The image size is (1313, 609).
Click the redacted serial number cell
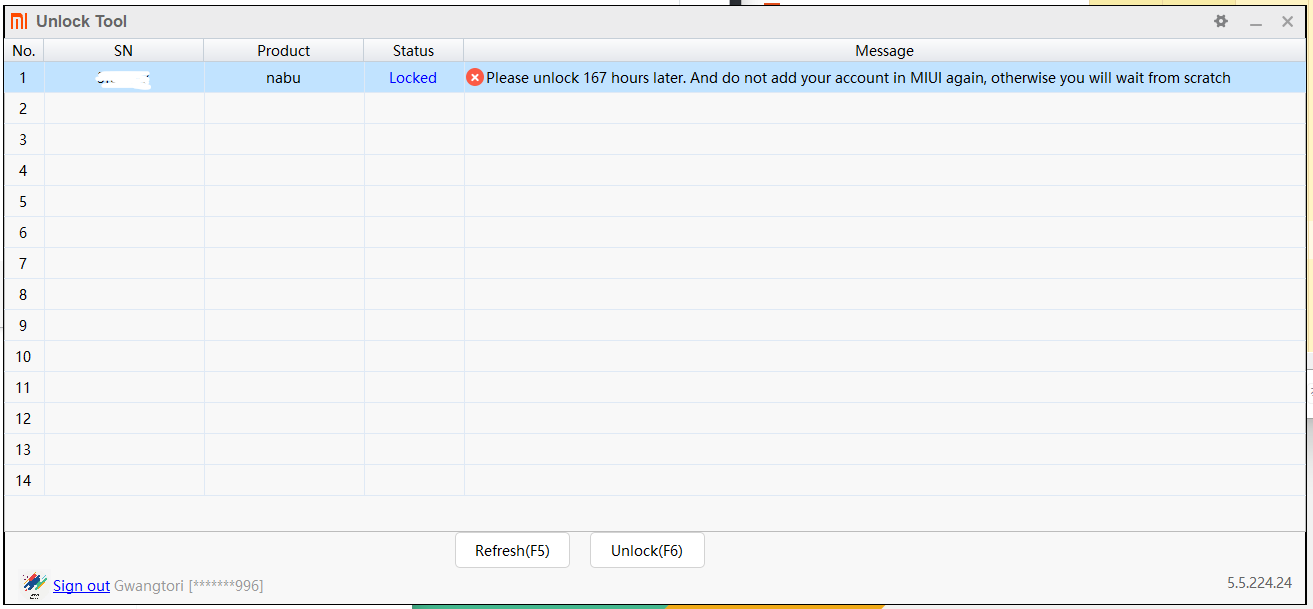tap(124, 77)
